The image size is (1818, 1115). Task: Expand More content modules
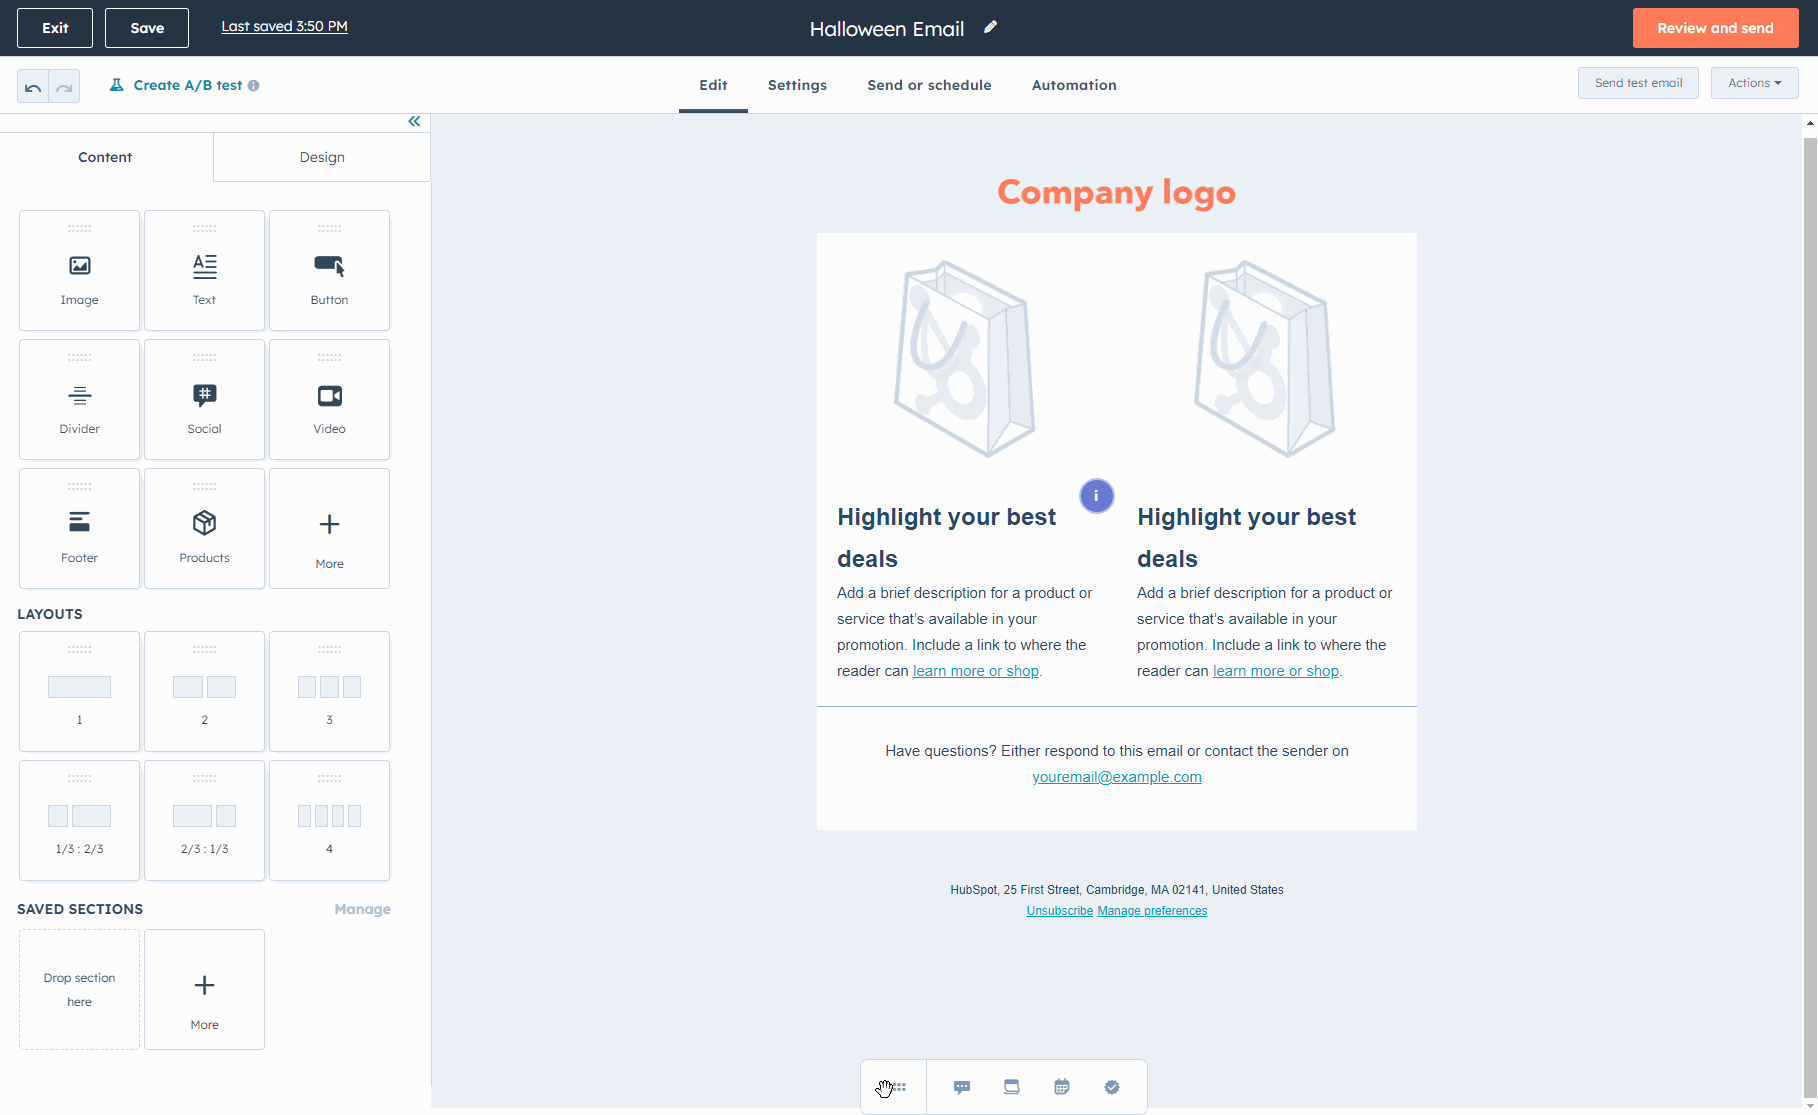point(329,528)
